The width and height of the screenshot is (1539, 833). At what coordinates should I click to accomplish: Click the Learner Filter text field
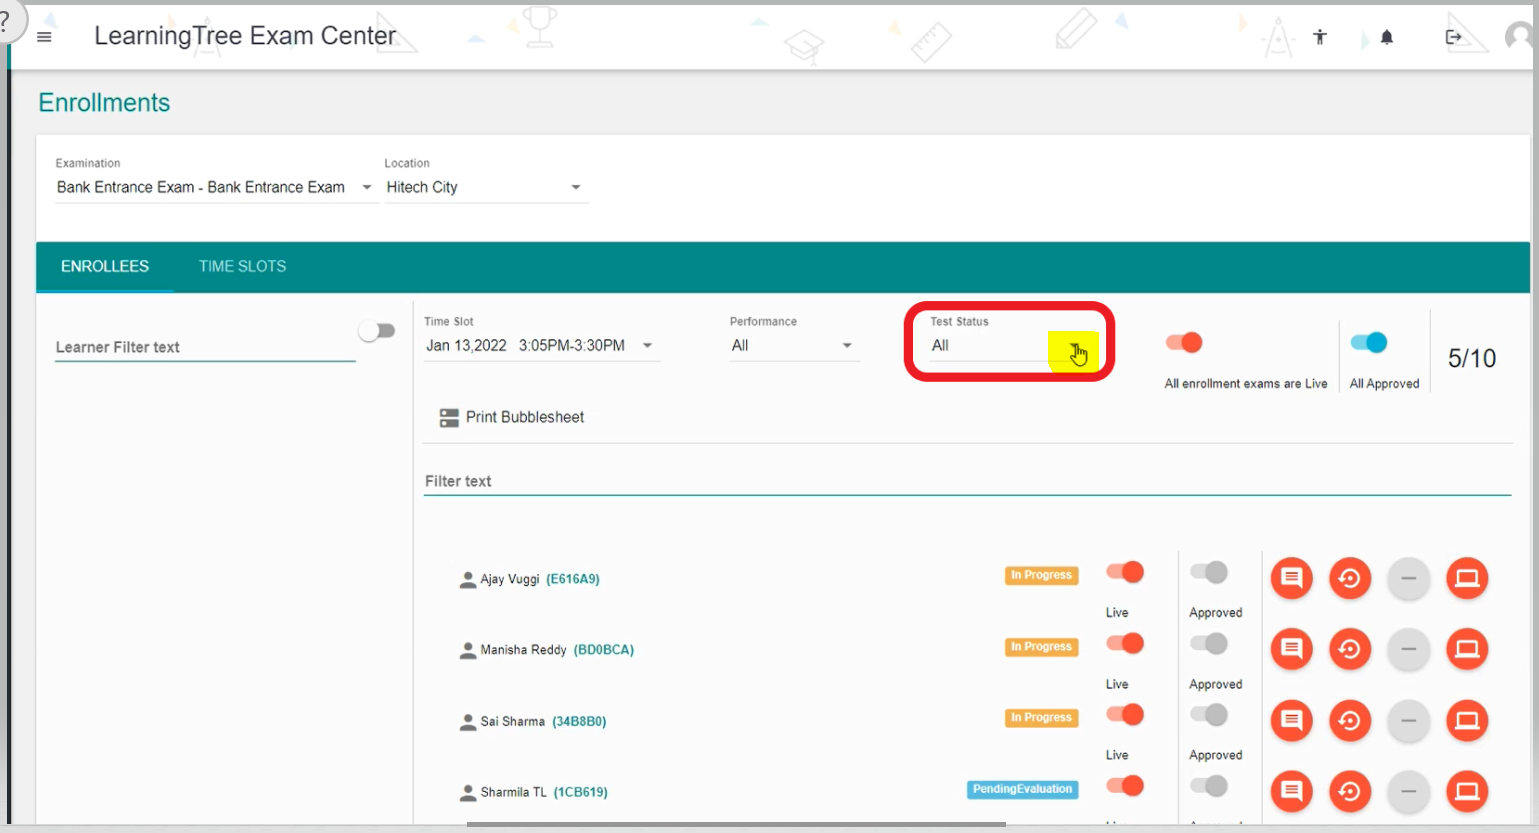tap(205, 347)
